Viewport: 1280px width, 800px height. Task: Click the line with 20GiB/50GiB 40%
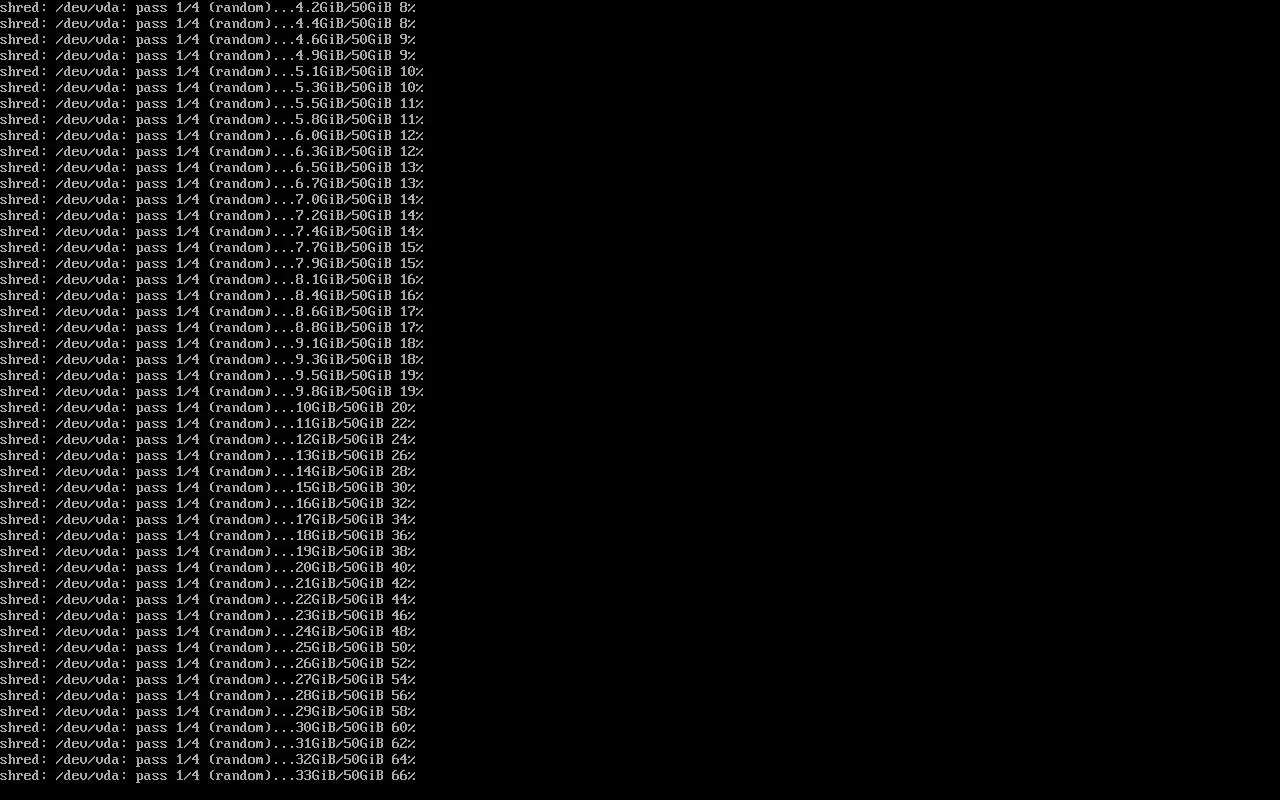click(208, 568)
